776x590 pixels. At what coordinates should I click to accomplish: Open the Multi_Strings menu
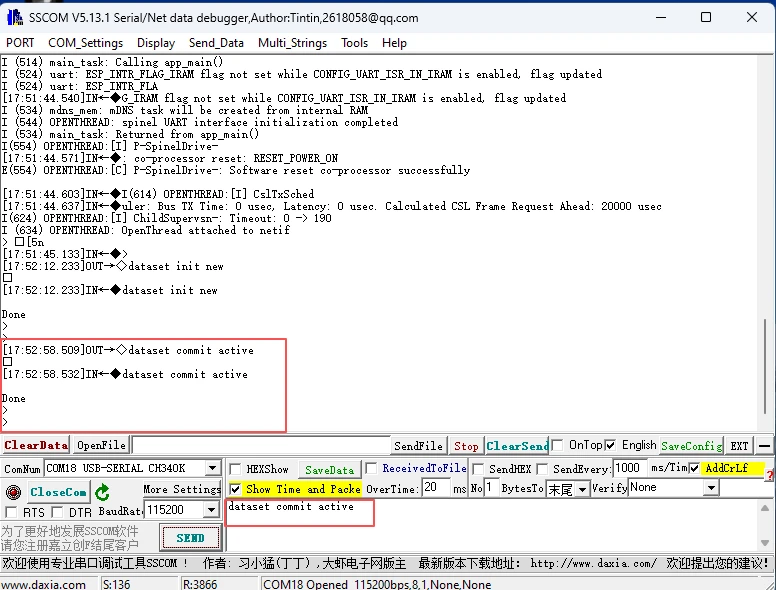coord(292,43)
